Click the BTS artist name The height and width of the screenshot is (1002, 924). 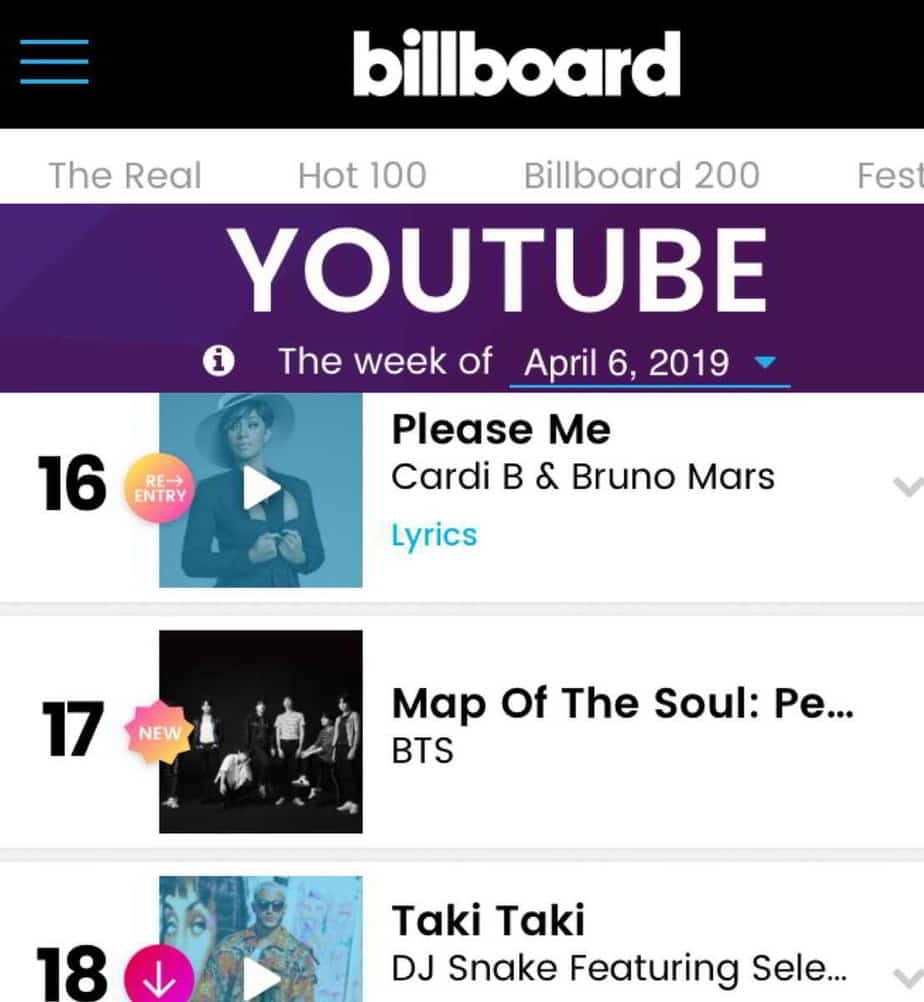click(x=422, y=750)
